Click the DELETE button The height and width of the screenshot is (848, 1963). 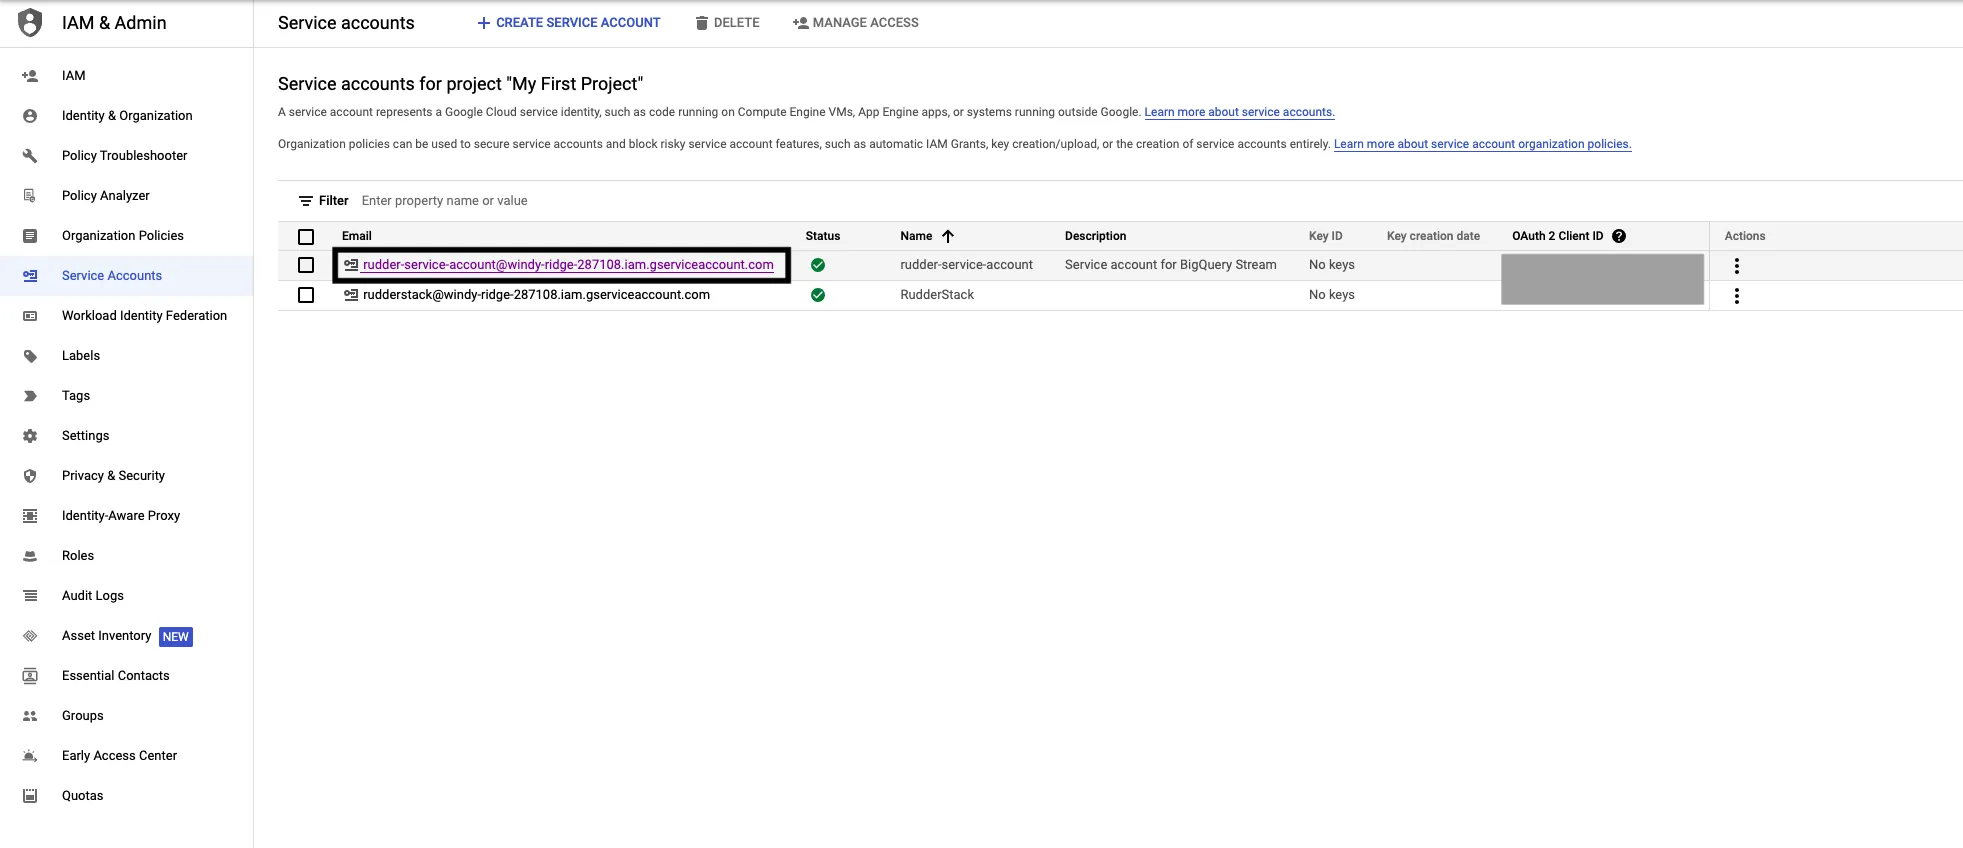coord(727,22)
